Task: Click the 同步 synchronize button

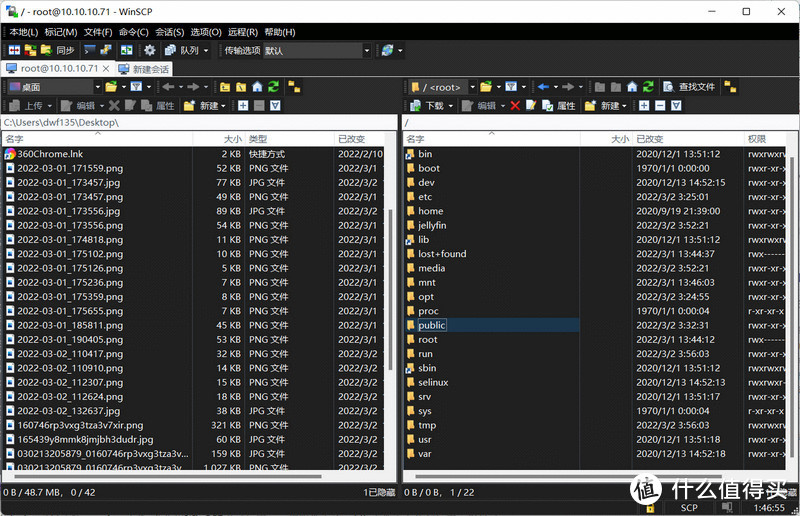Action: click(x=58, y=50)
